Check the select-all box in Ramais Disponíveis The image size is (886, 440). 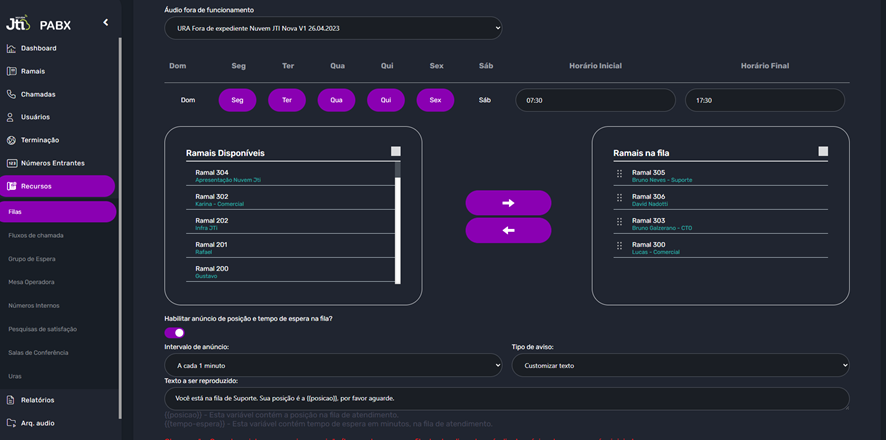coord(396,152)
